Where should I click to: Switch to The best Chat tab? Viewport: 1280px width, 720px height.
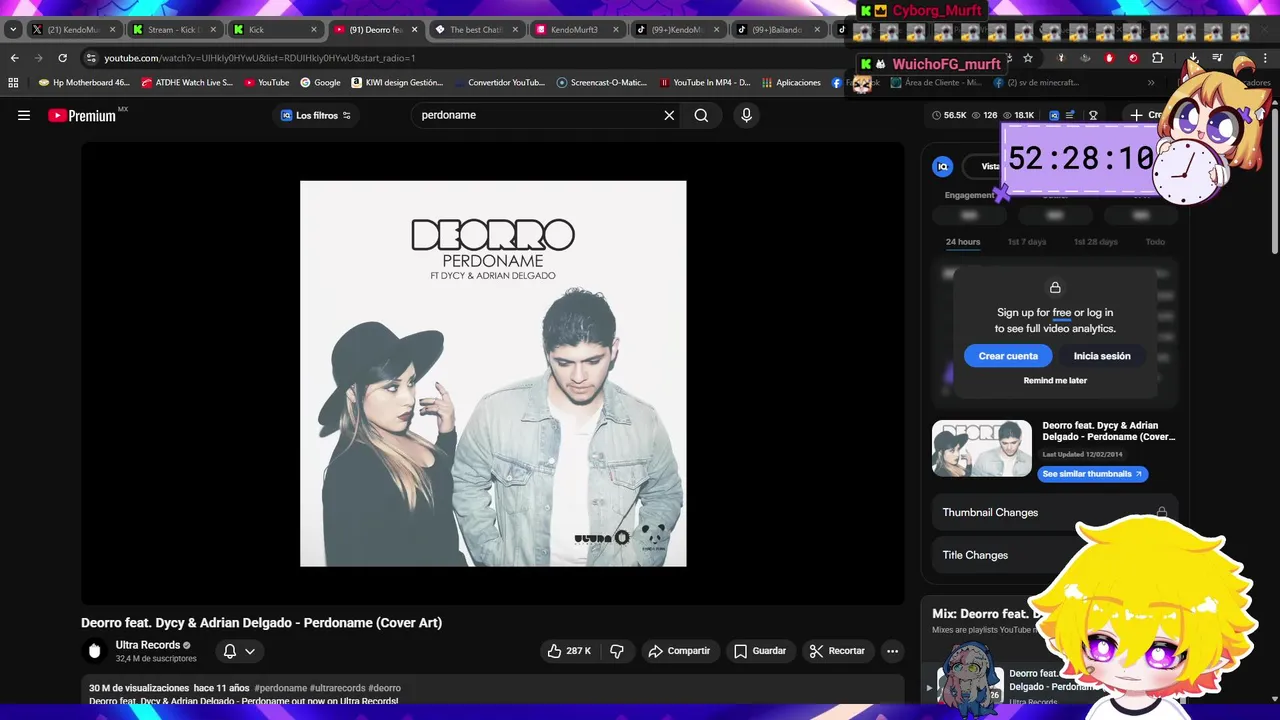476,30
